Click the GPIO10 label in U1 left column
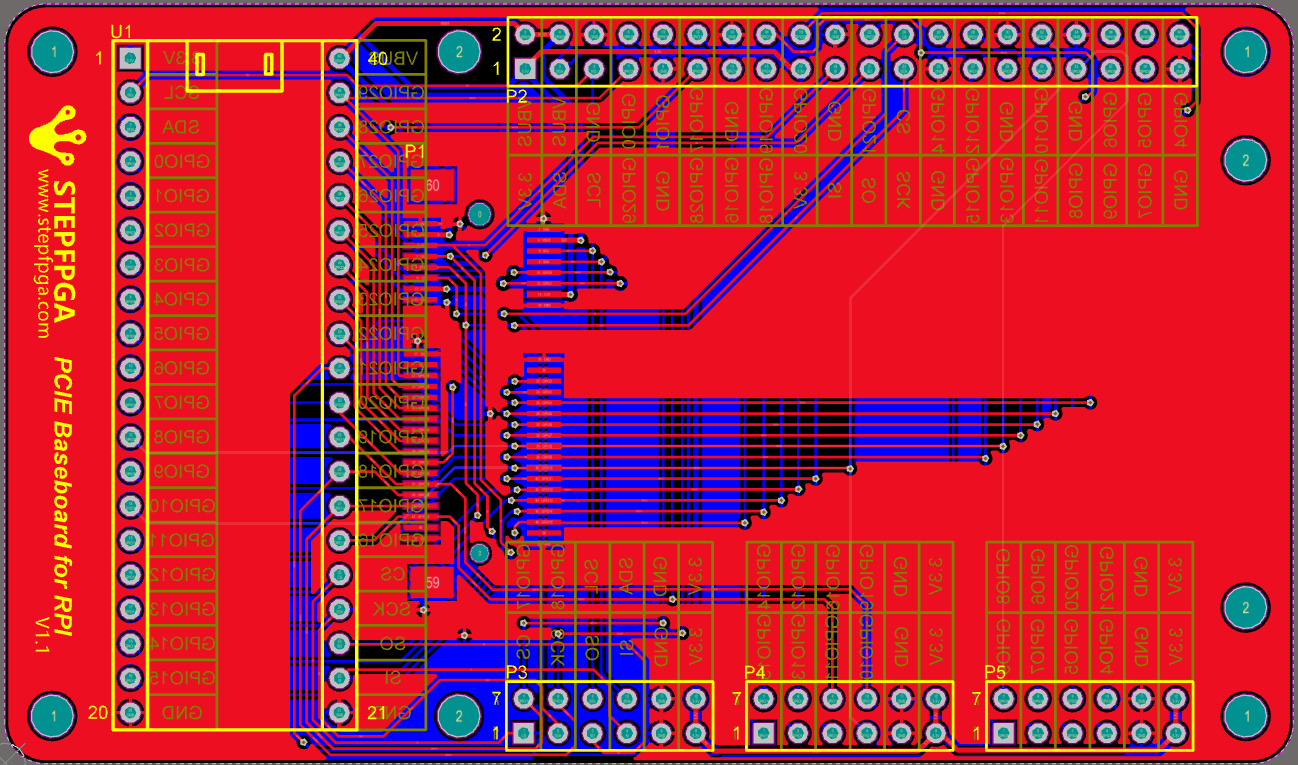This screenshot has width=1298, height=765. pyautogui.click(x=181, y=505)
